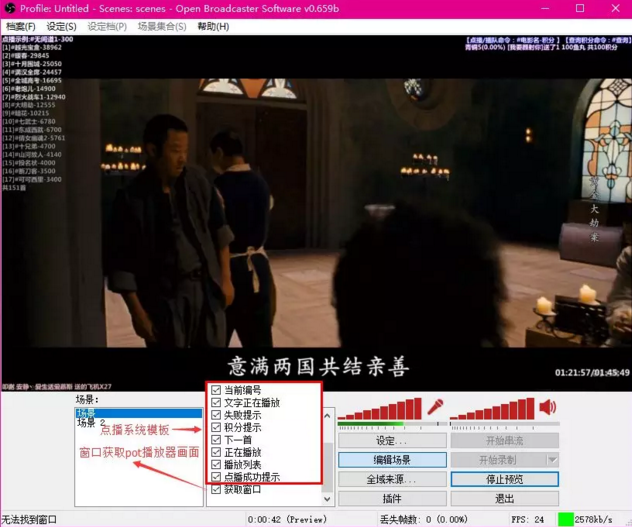This screenshot has width=632, height=527.
Task: Click the FPS: 24 status entry
Action: click(x=527, y=519)
